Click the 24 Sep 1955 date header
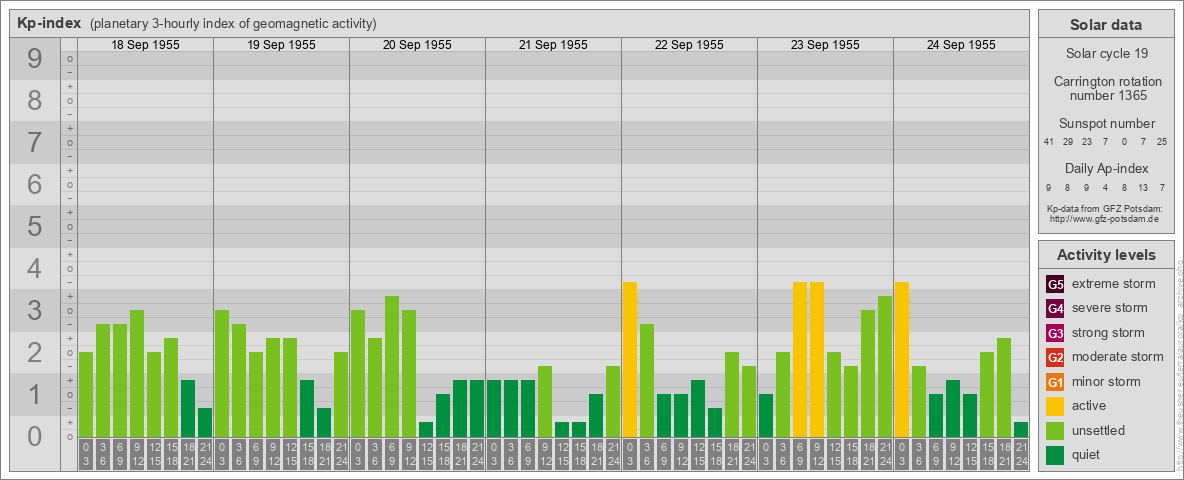This screenshot has width=1184, height=480. coord(961,45)
